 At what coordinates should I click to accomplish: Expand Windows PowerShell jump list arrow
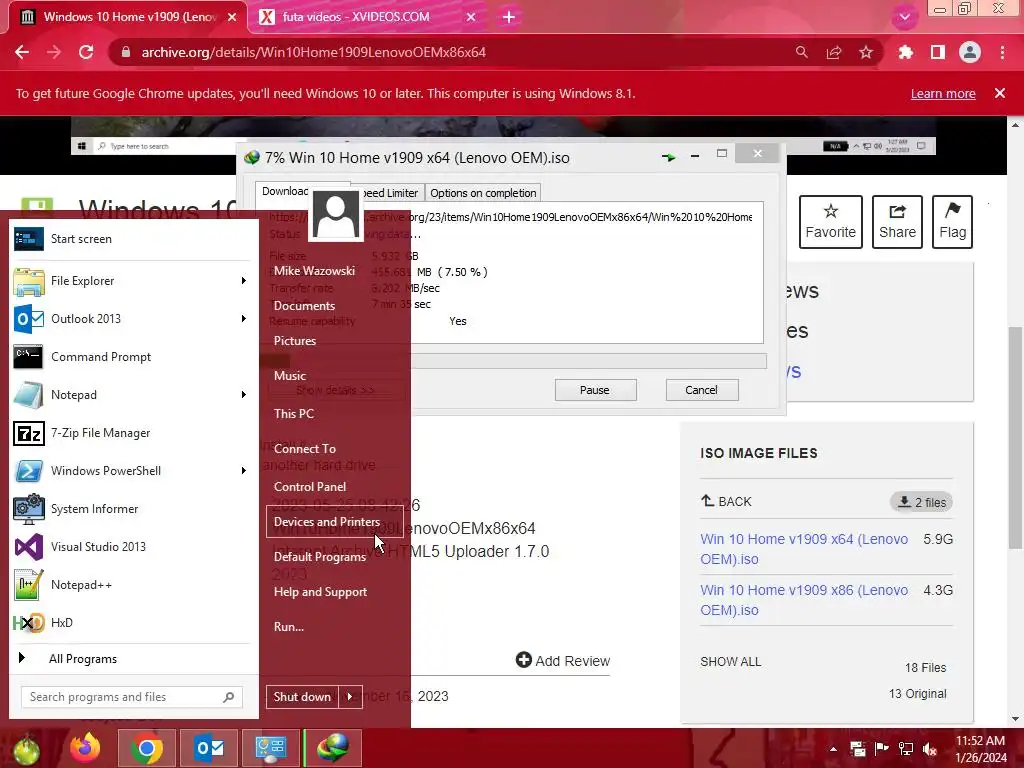pyautogui.click(x=244, y=471)
